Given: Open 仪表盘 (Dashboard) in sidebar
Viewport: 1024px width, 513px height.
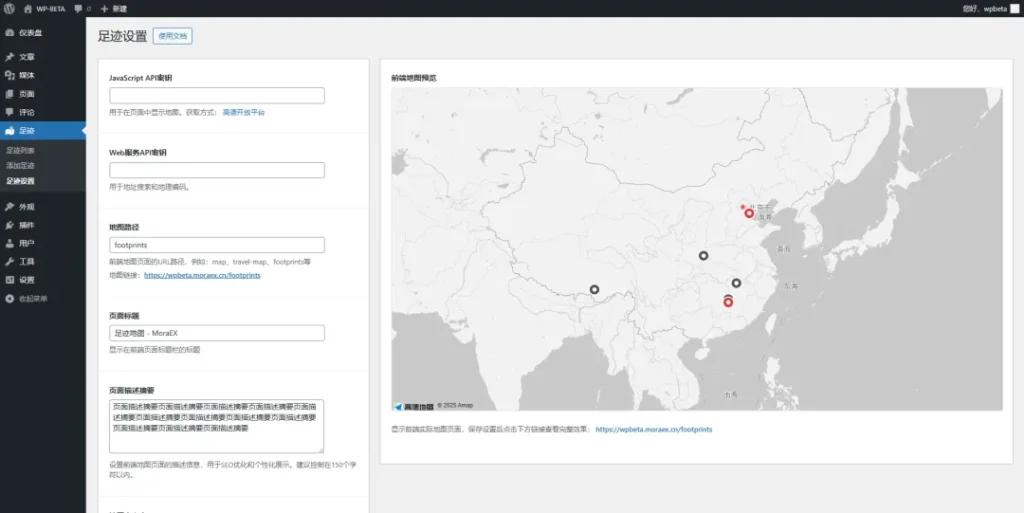Looking at the screenshot, I should (x=30, y=32).
